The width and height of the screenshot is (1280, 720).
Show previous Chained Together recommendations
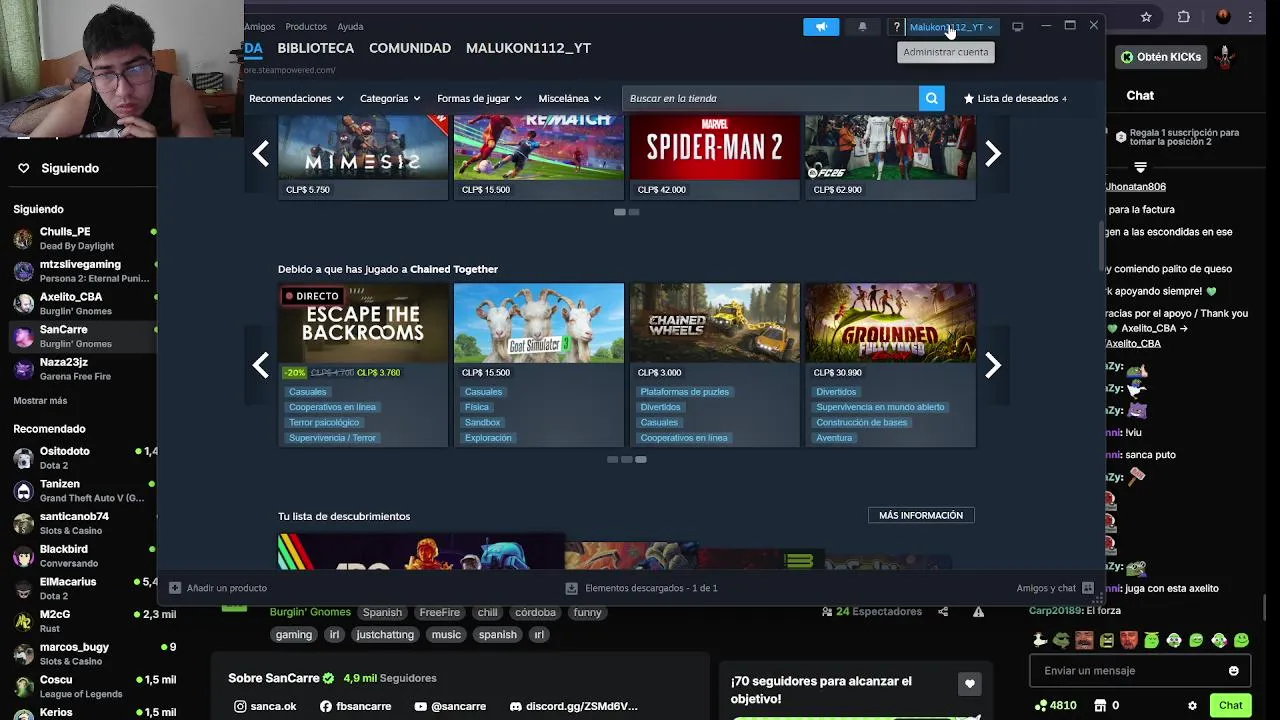(261, 365)
